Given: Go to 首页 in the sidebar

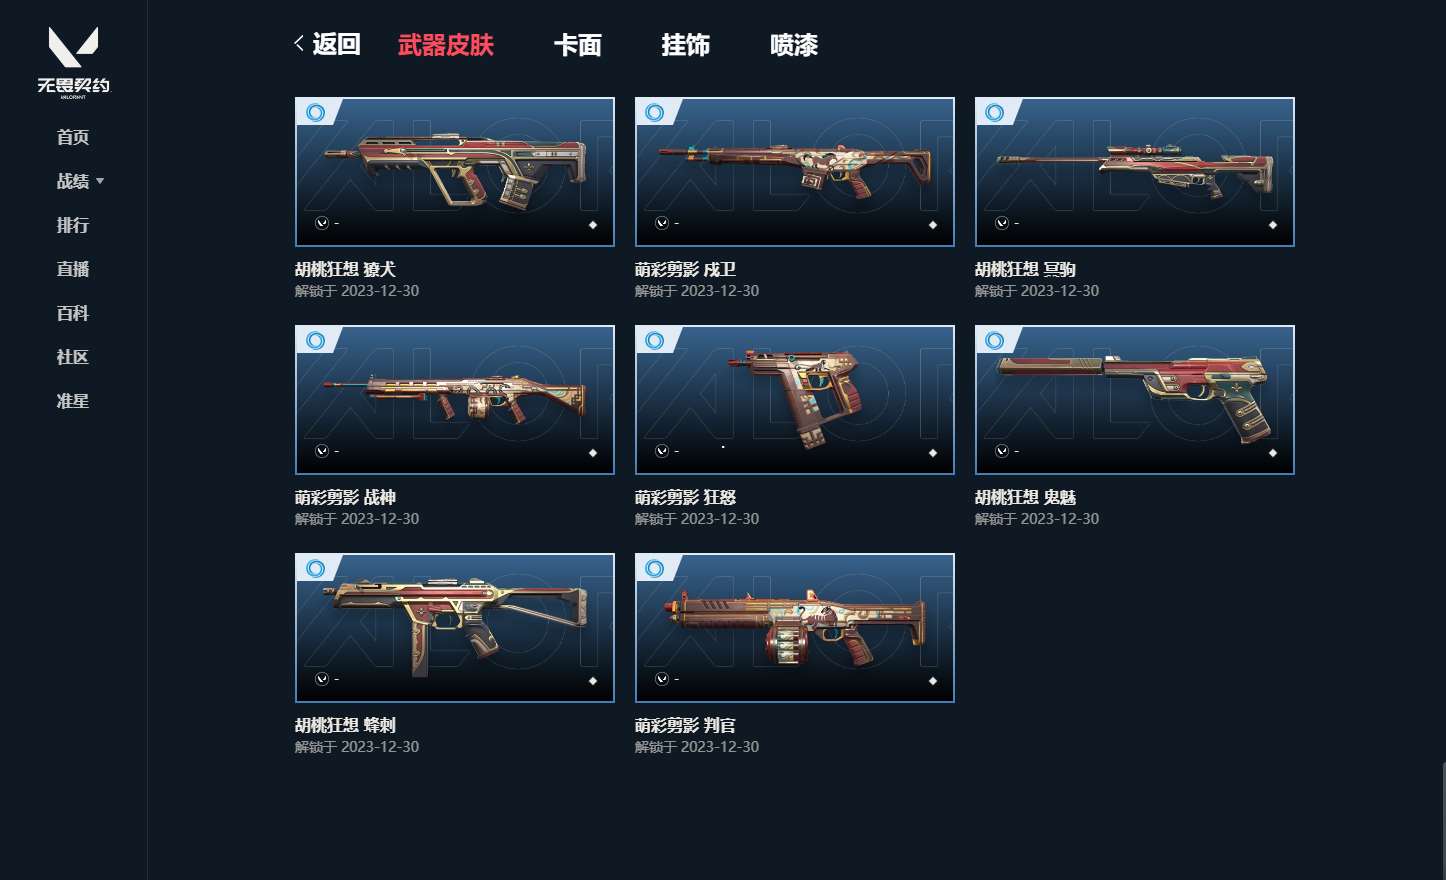Looking at the screenshot, I should [73, 137].
